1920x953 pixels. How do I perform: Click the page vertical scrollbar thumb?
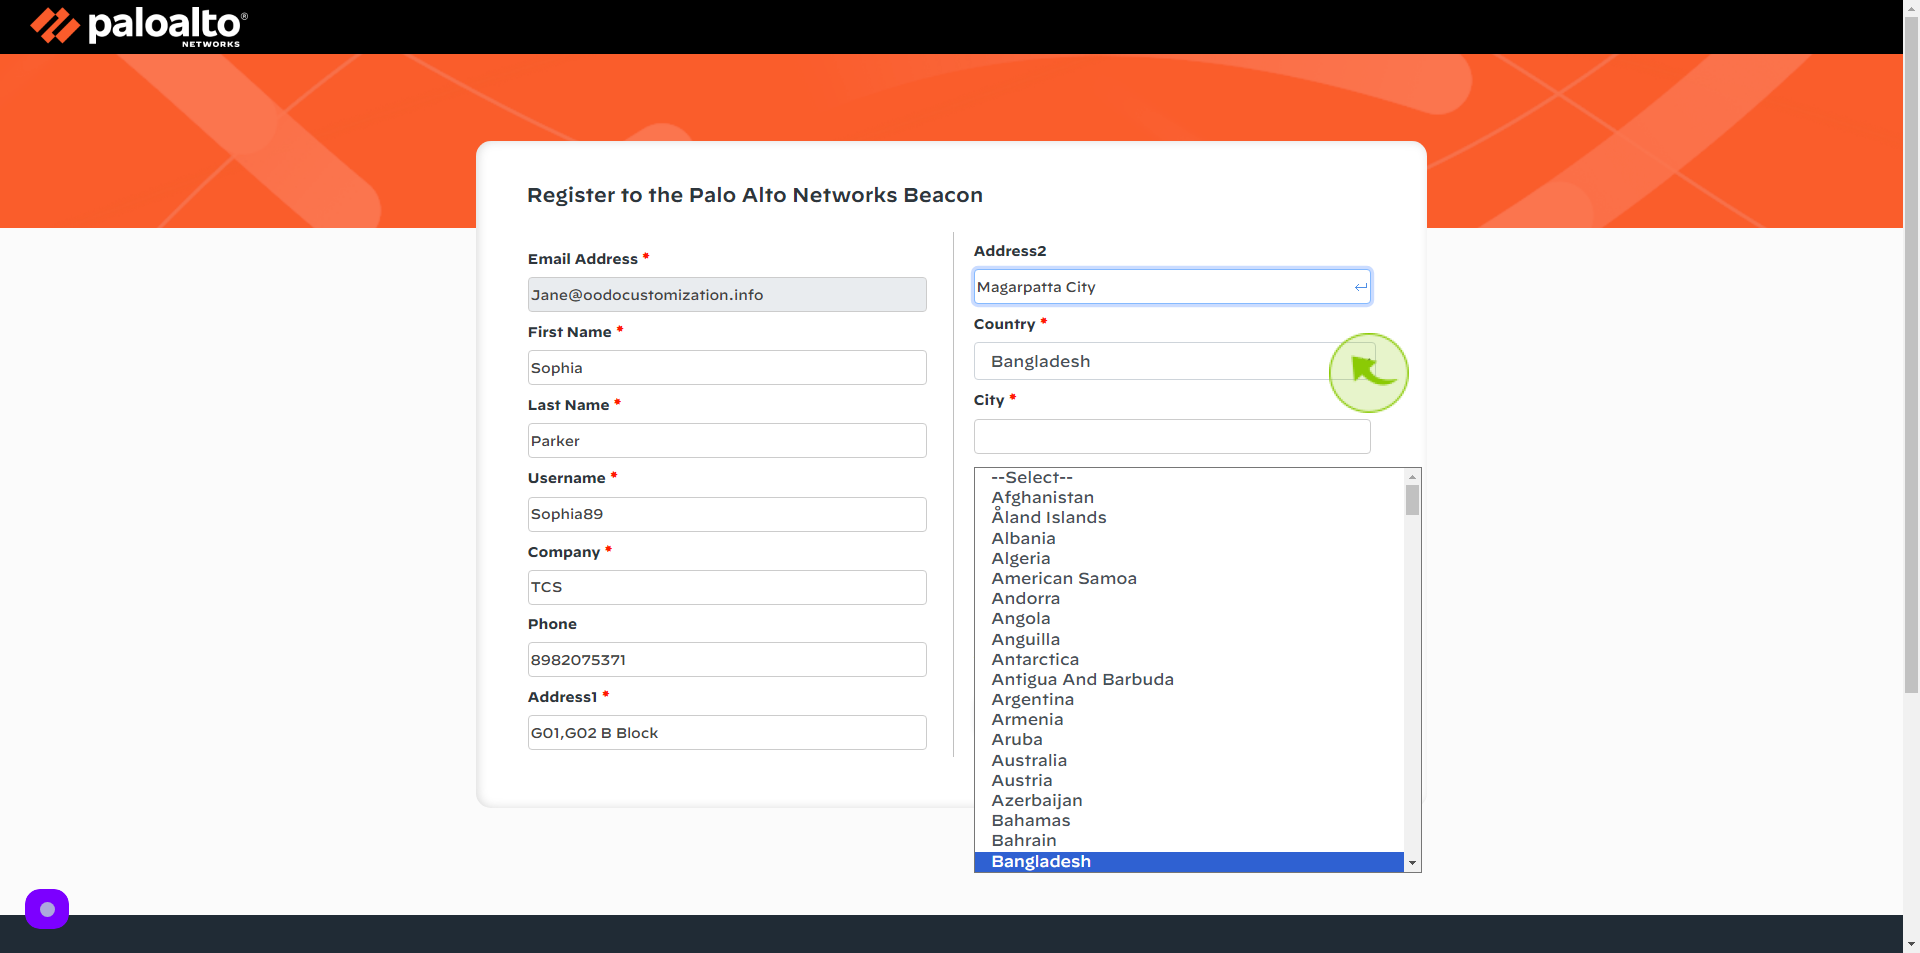coord(1911,355)
